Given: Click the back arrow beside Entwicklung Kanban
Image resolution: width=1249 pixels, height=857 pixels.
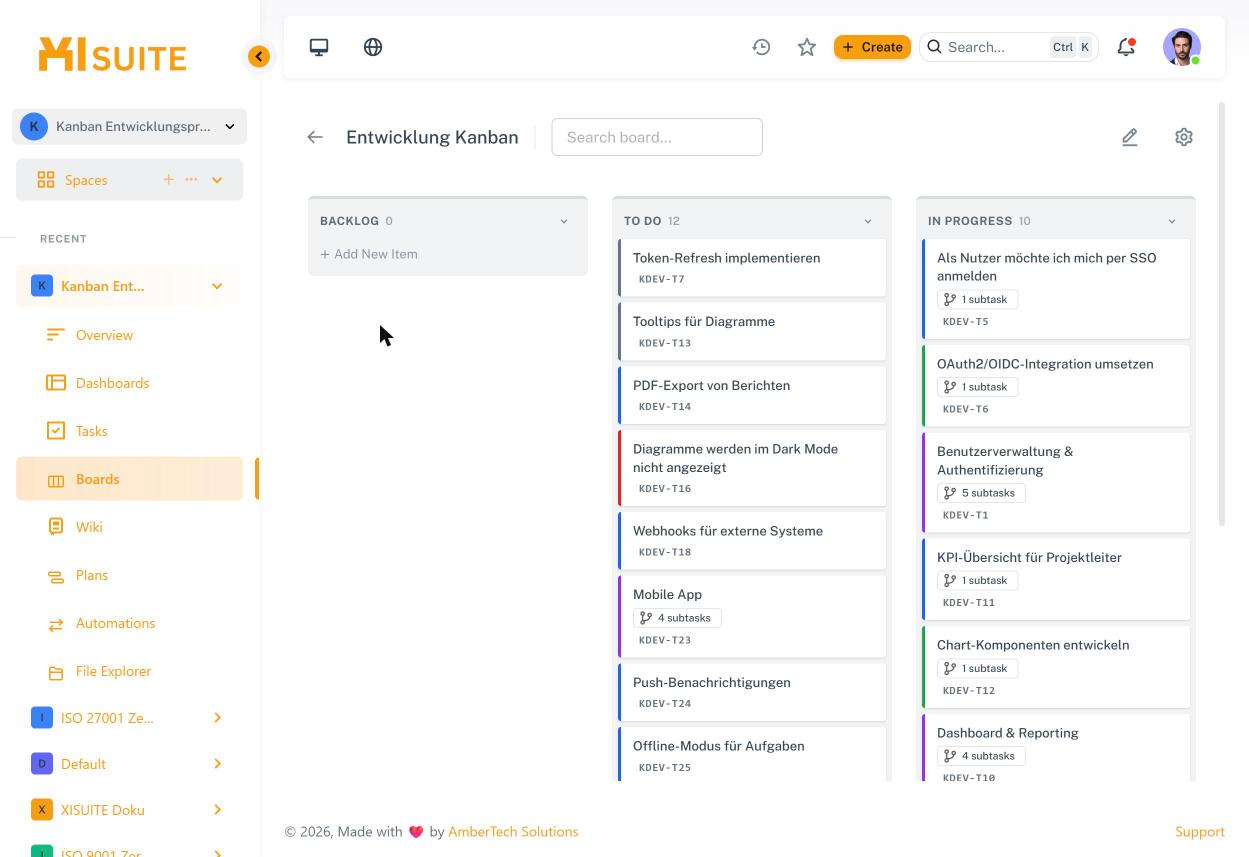Looking at the screenshot, I should click(x=315, y=137).
